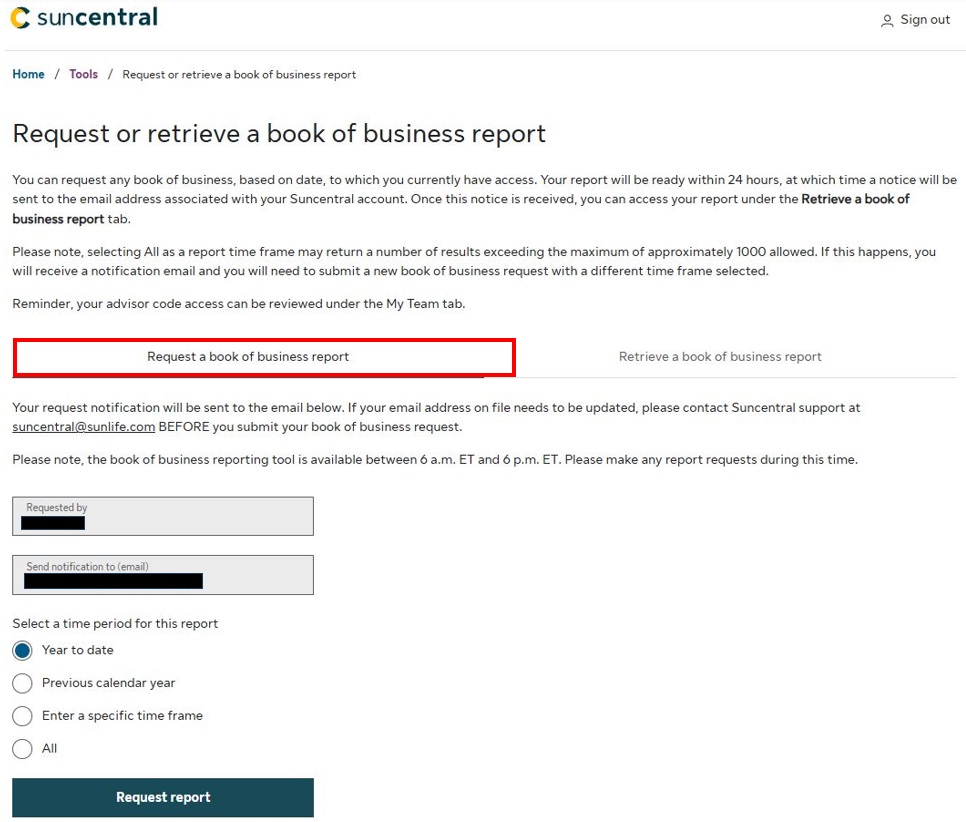966x822 pixels.
Task: Open Retrieve a book of business report tab
Action: pos(720,357)
